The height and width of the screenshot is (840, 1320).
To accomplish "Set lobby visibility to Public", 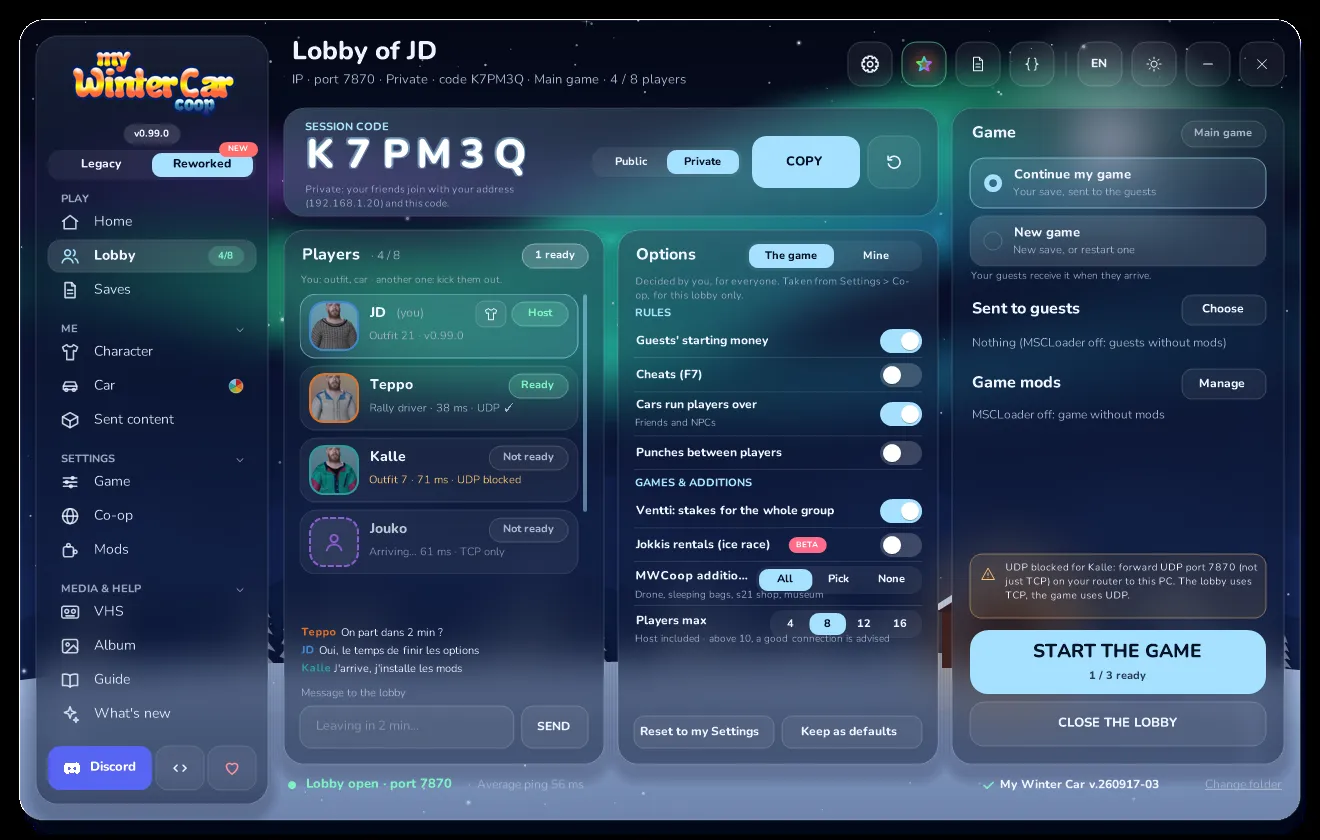I will (x=631, y=162).
